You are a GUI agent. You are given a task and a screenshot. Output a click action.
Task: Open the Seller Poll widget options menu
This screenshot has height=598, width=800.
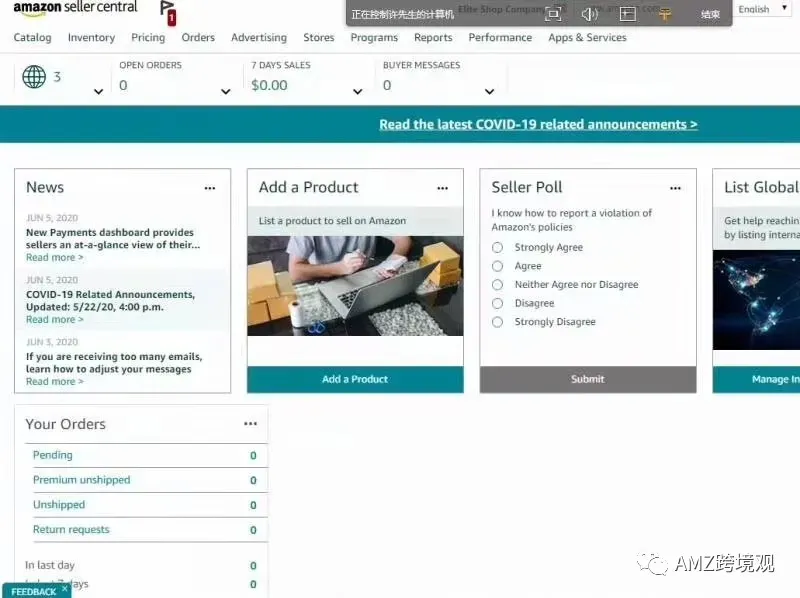coord(675,188)
